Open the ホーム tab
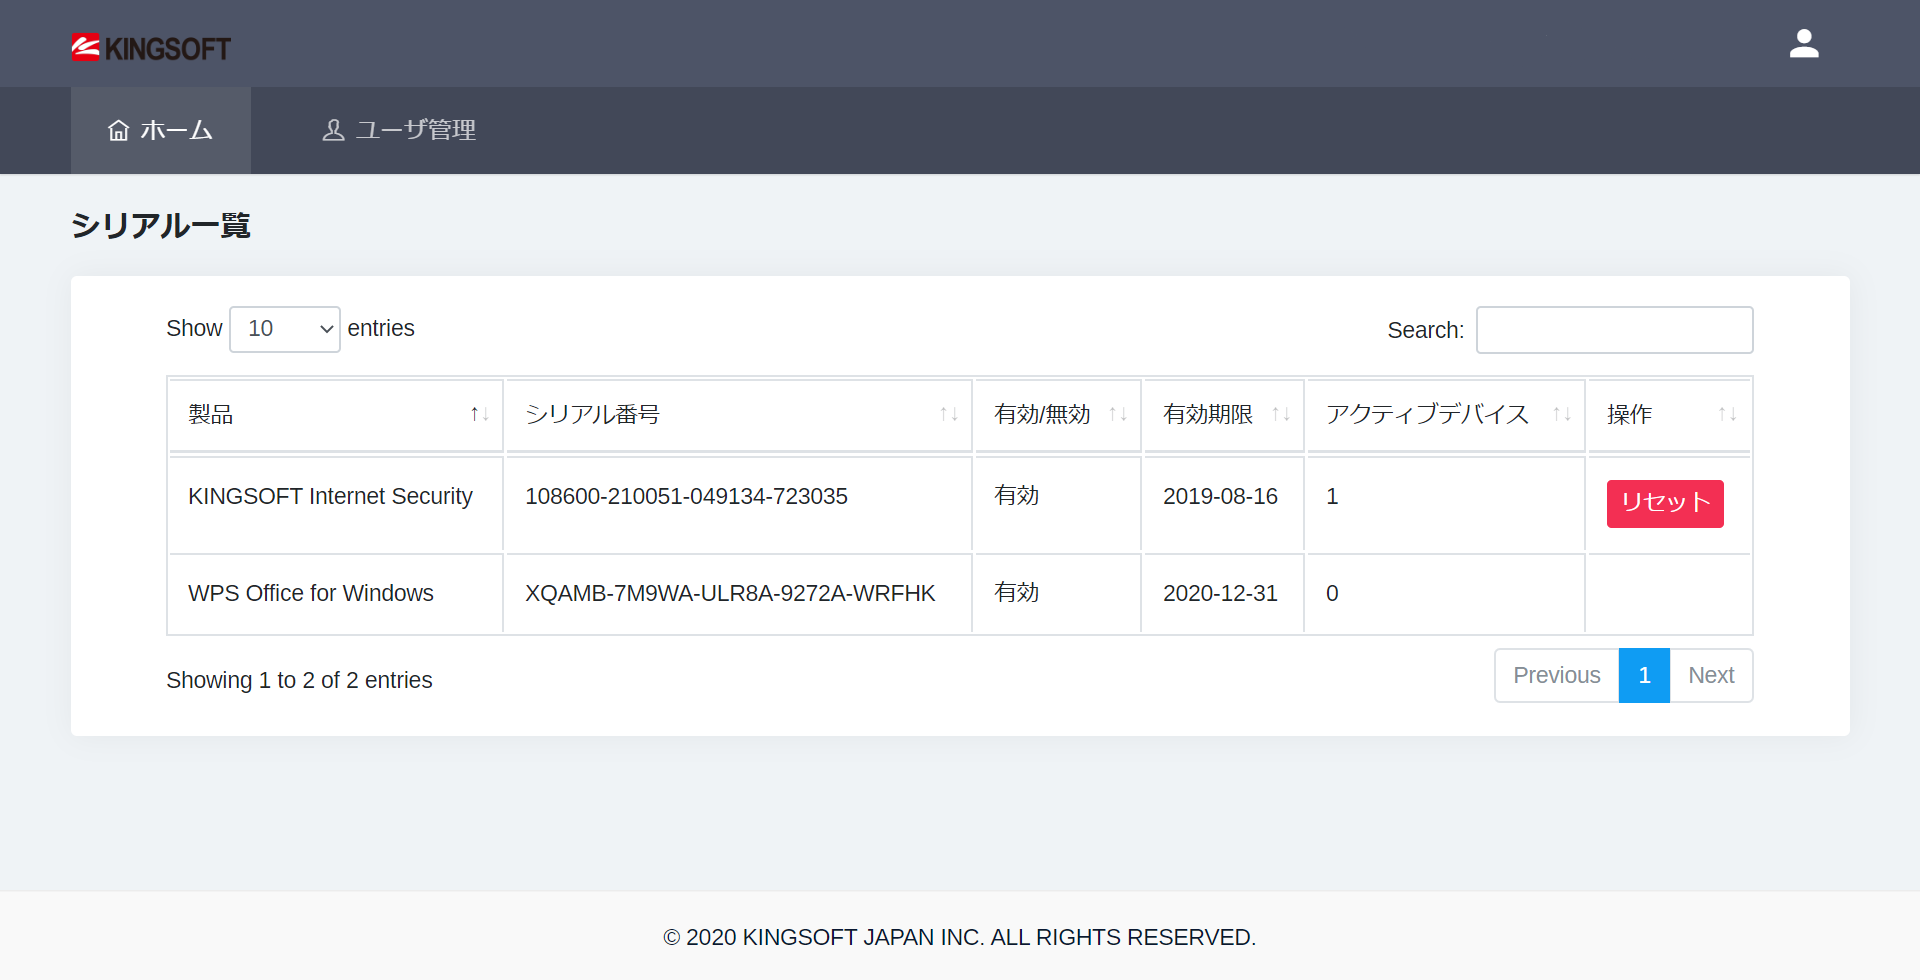This screenshot has width=1920, height=980. coord(160,130)
